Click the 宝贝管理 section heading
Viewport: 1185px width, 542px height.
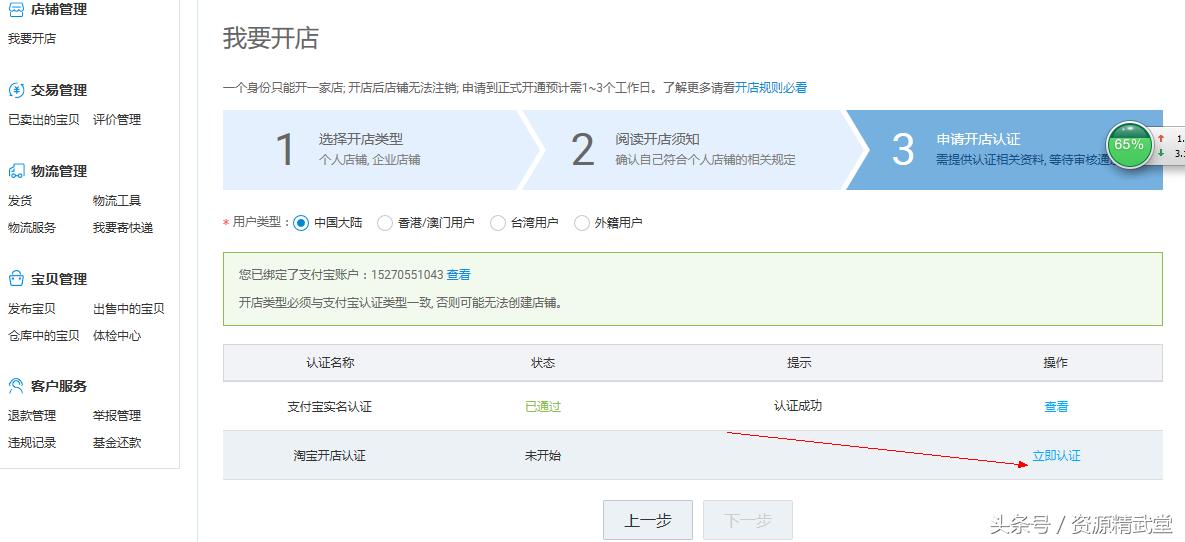(59, 279)
